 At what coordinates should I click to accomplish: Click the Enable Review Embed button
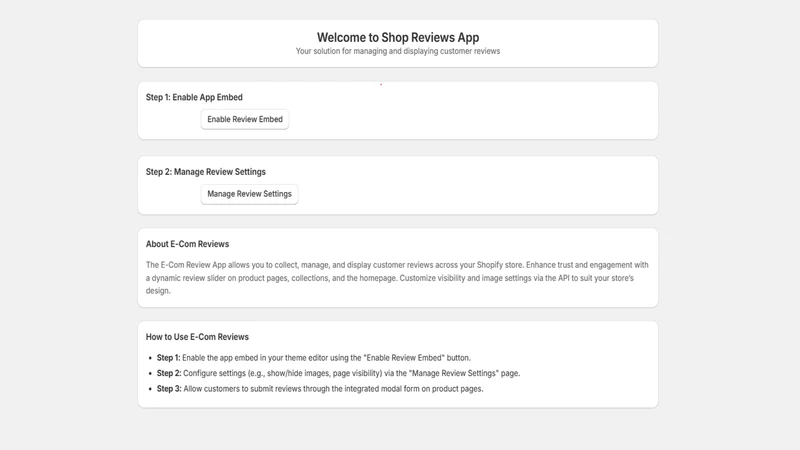click(245, 119)
